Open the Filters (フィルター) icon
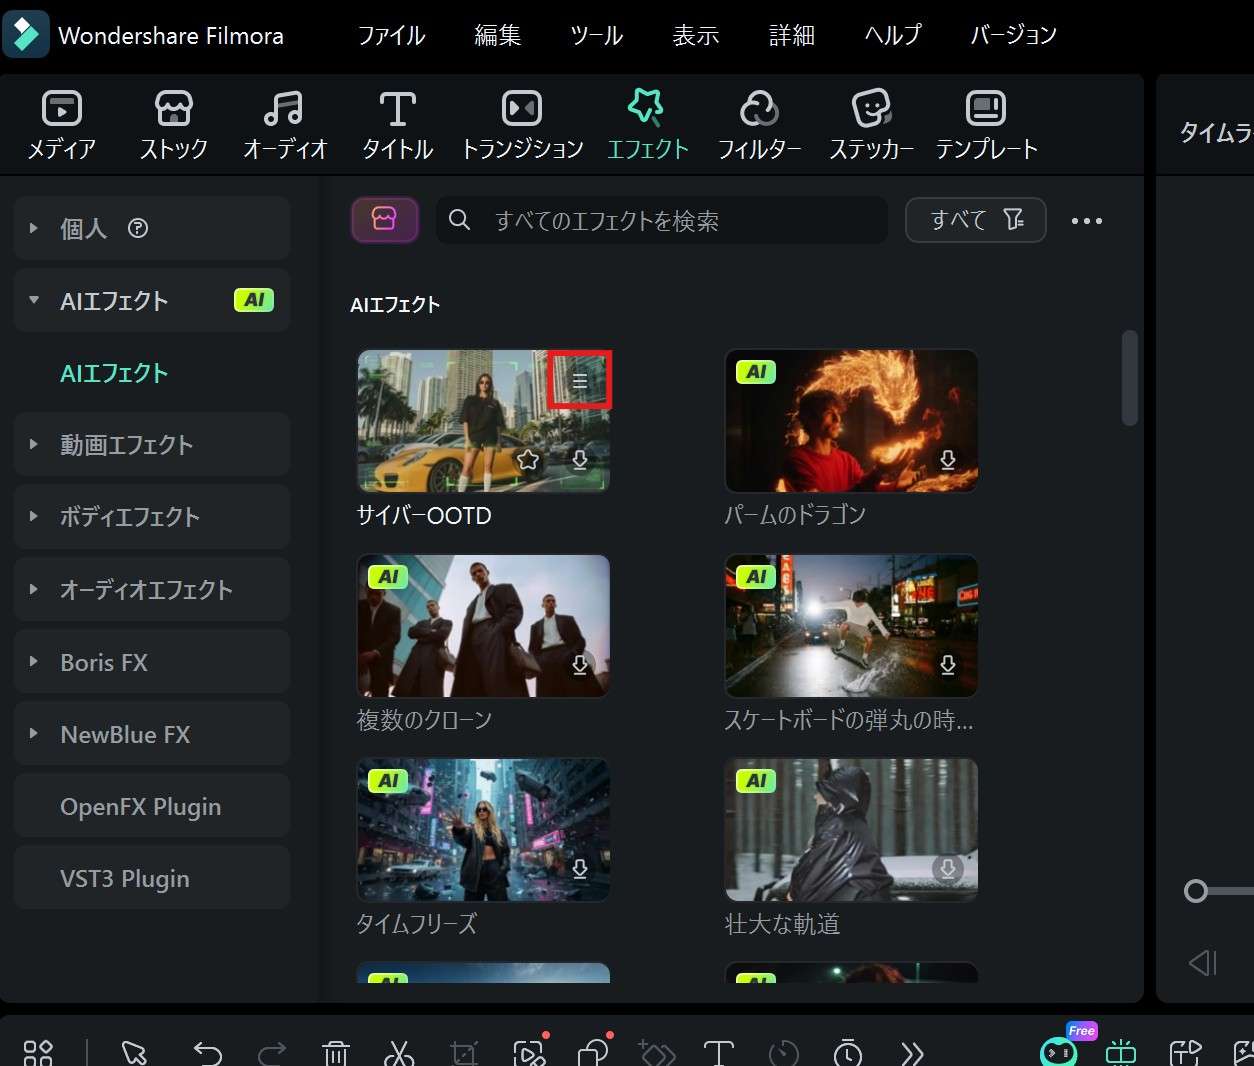 coord(759,108)
